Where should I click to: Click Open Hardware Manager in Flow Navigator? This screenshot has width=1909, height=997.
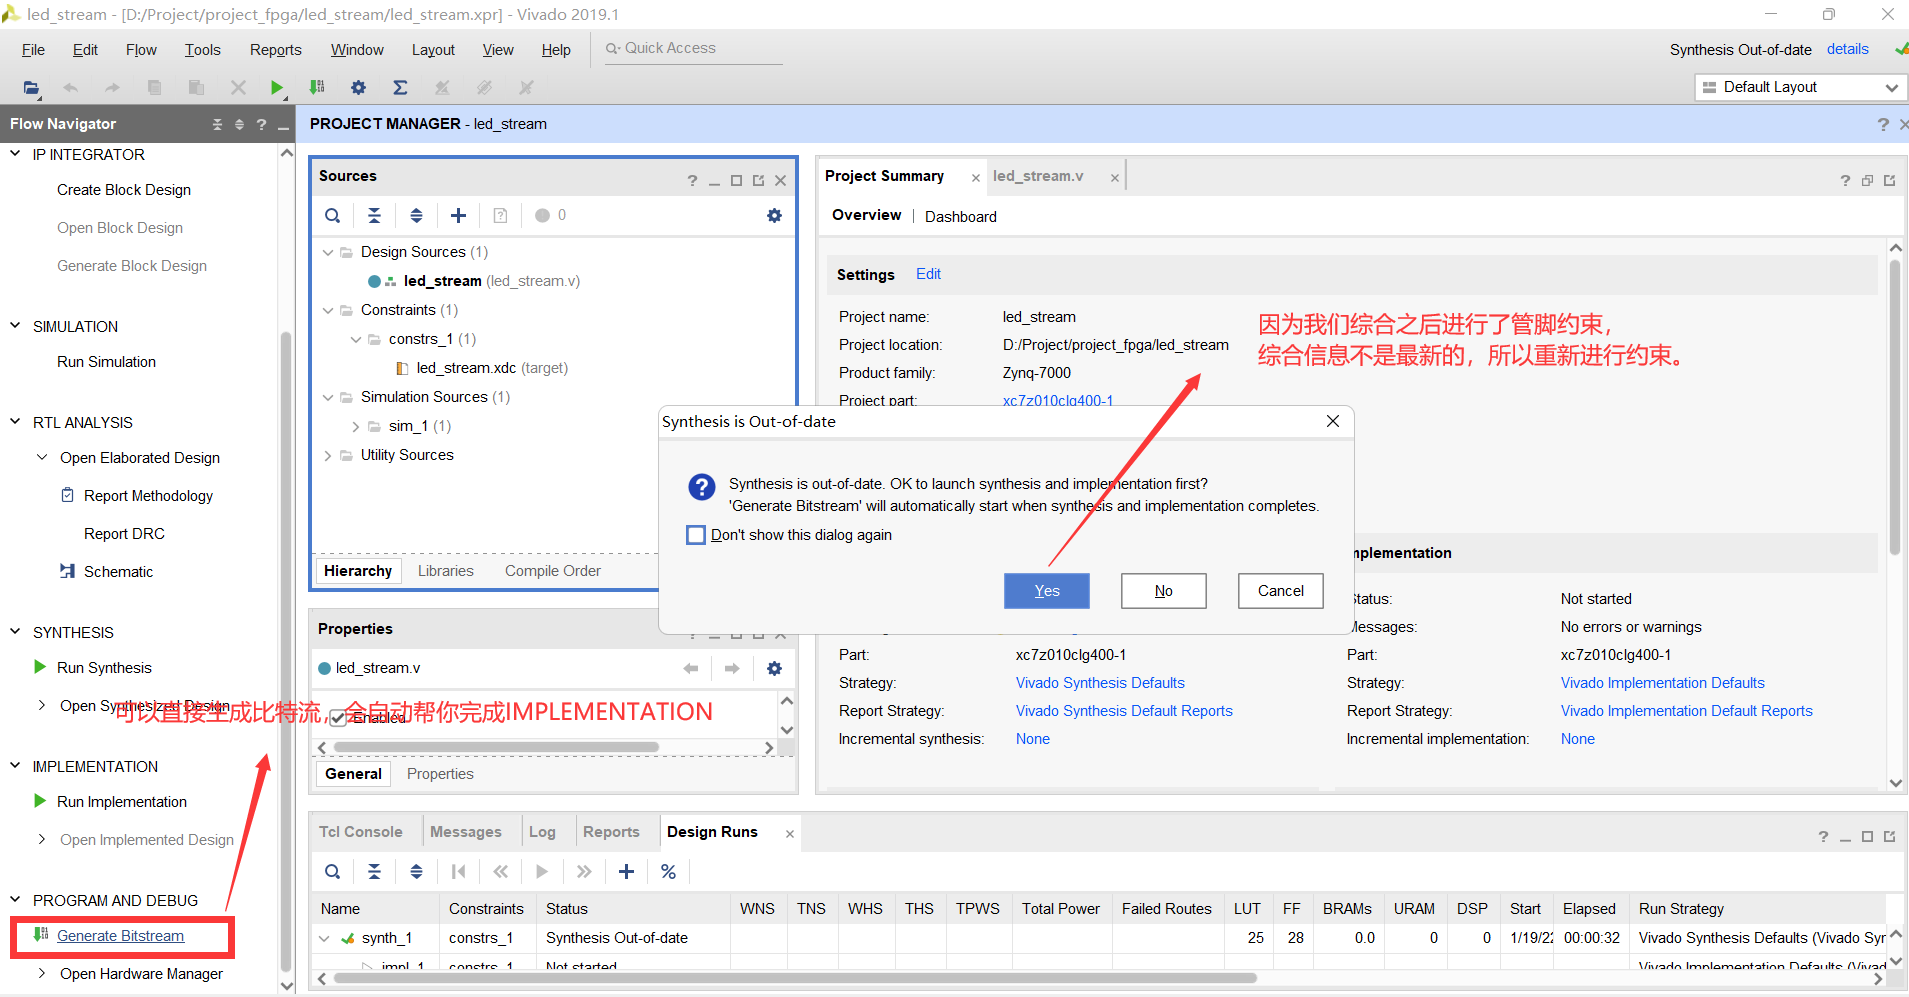(x=141, y=974)
